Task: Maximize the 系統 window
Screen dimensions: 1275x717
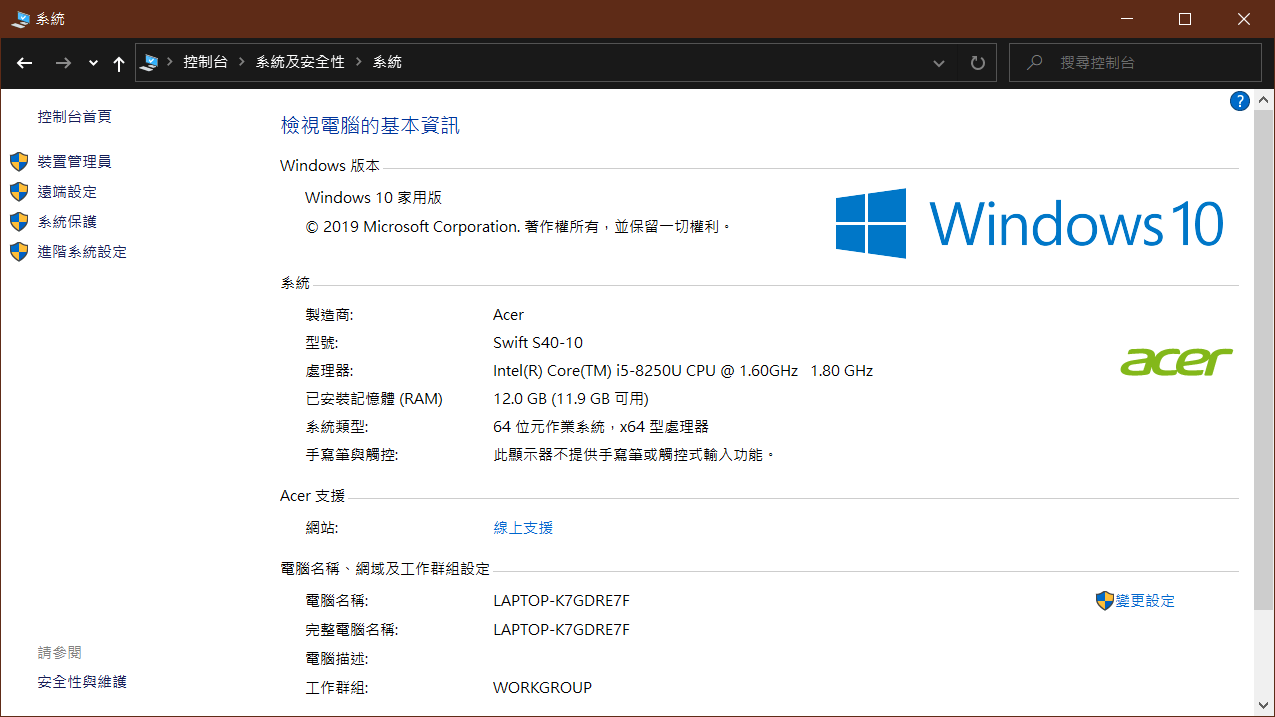Action: [x=1185, y=19]
